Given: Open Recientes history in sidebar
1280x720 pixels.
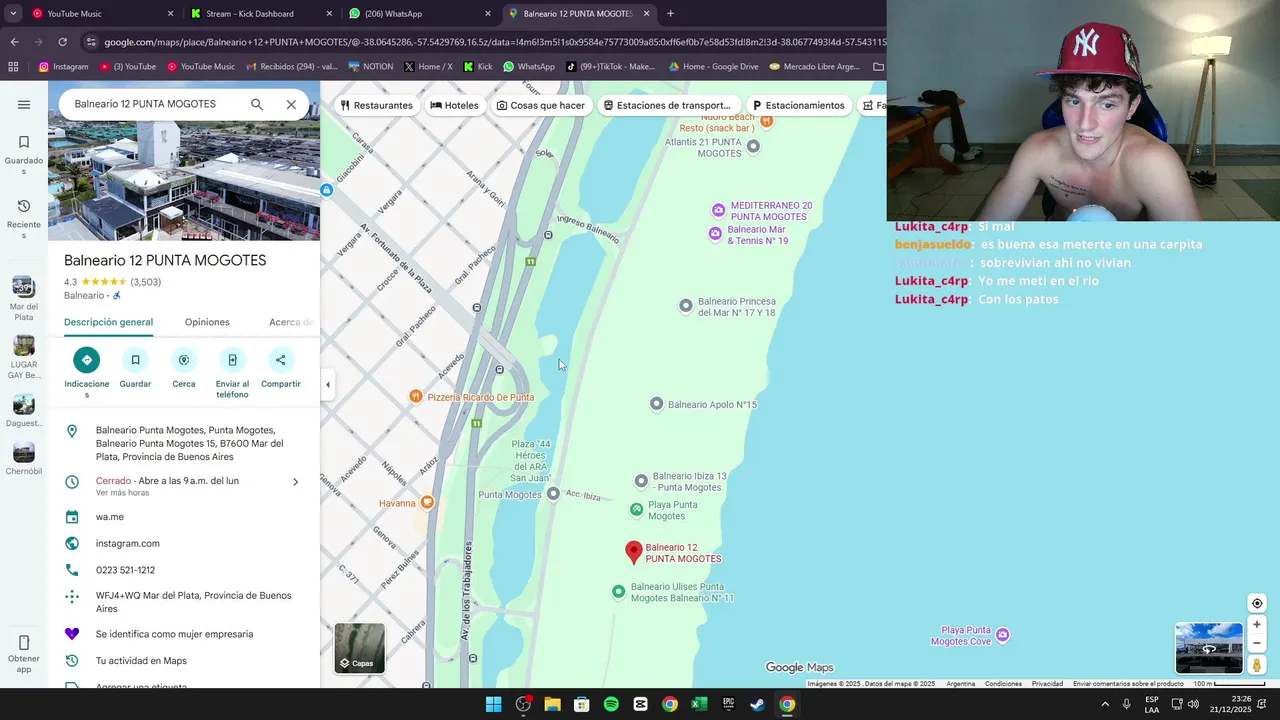Looking at the screenshot, I should point(24,218).
